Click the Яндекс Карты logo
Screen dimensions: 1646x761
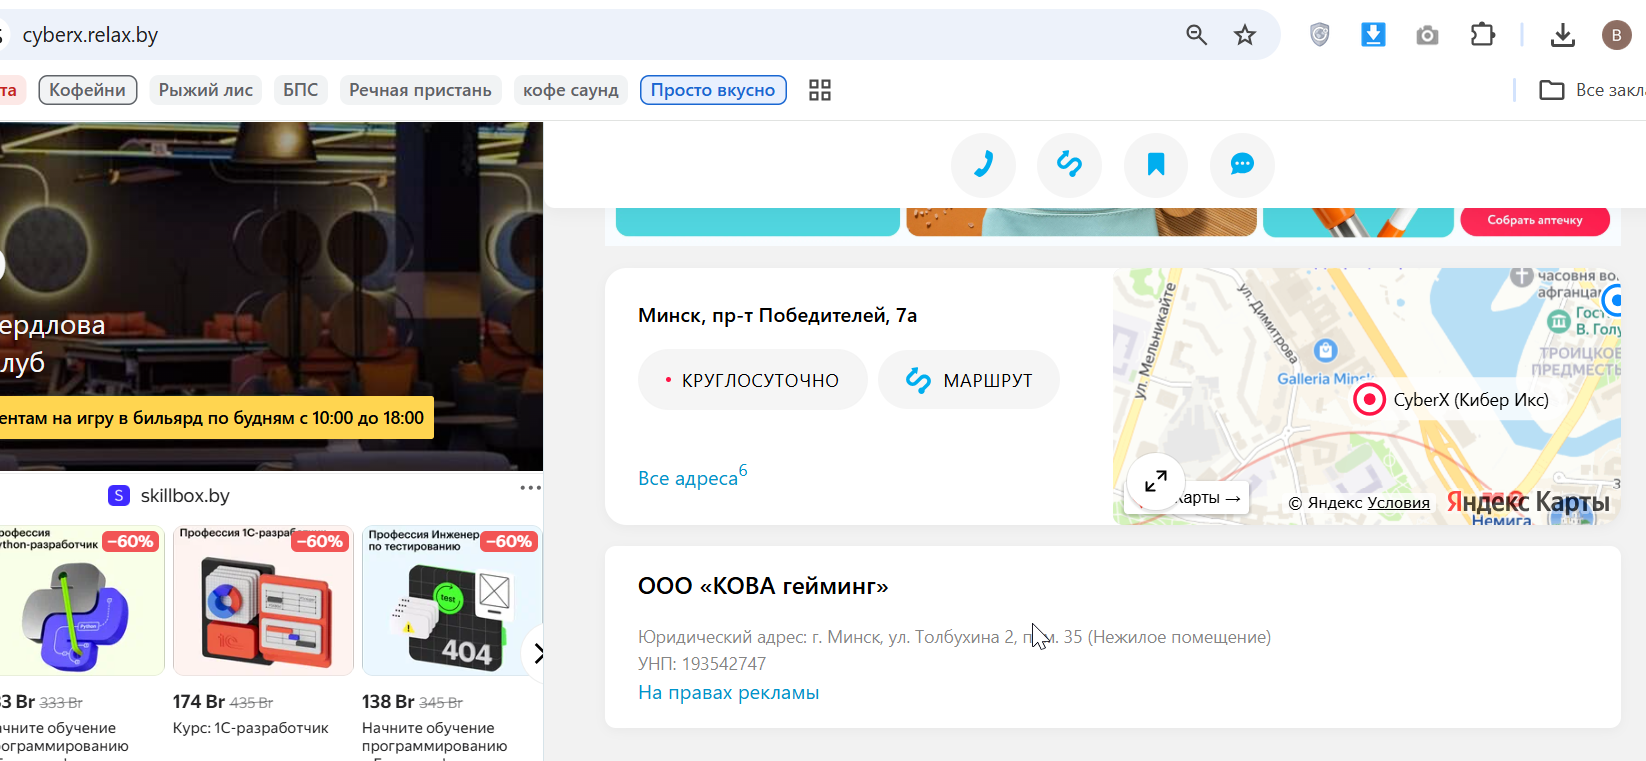[x=1528, y=501]
